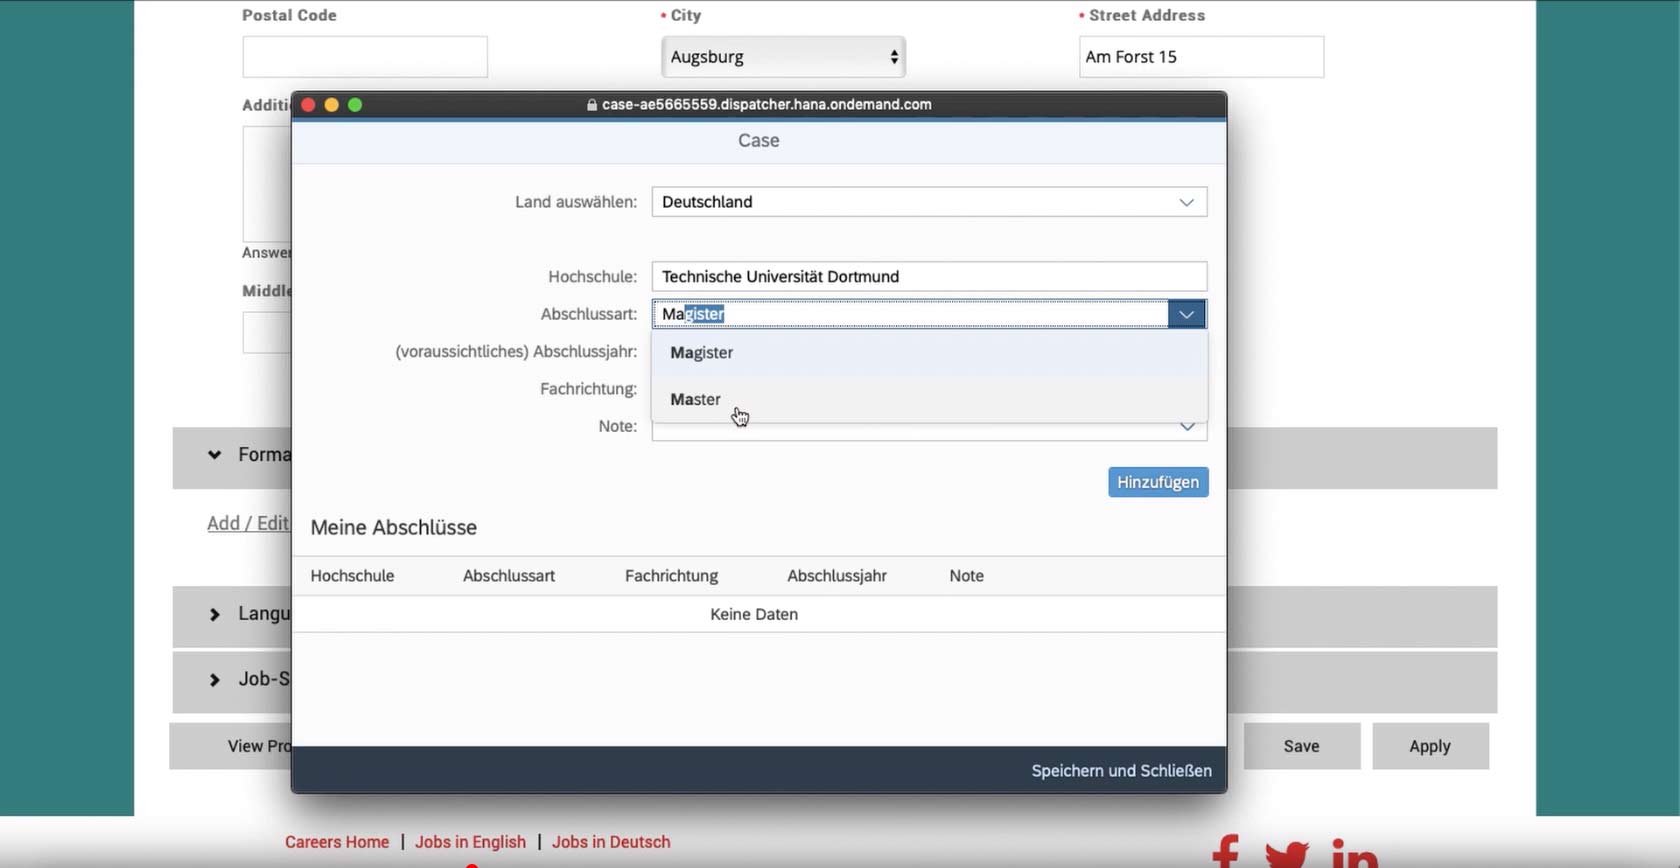Click the Abschlussart text field containing Magister
The image size is (1680, 868).
[x=910, y=314]
